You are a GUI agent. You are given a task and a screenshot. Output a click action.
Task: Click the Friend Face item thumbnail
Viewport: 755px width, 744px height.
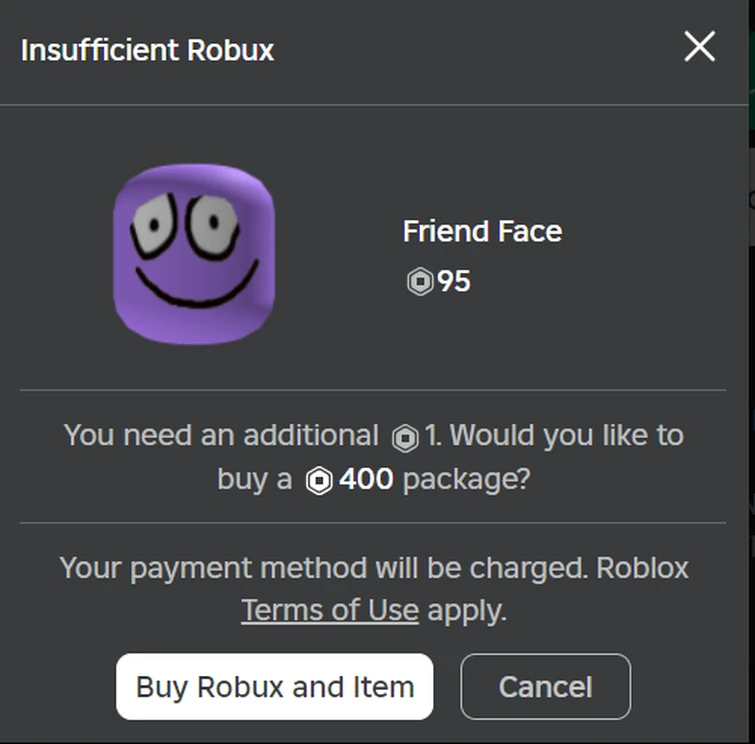click(x=194, y=254)
